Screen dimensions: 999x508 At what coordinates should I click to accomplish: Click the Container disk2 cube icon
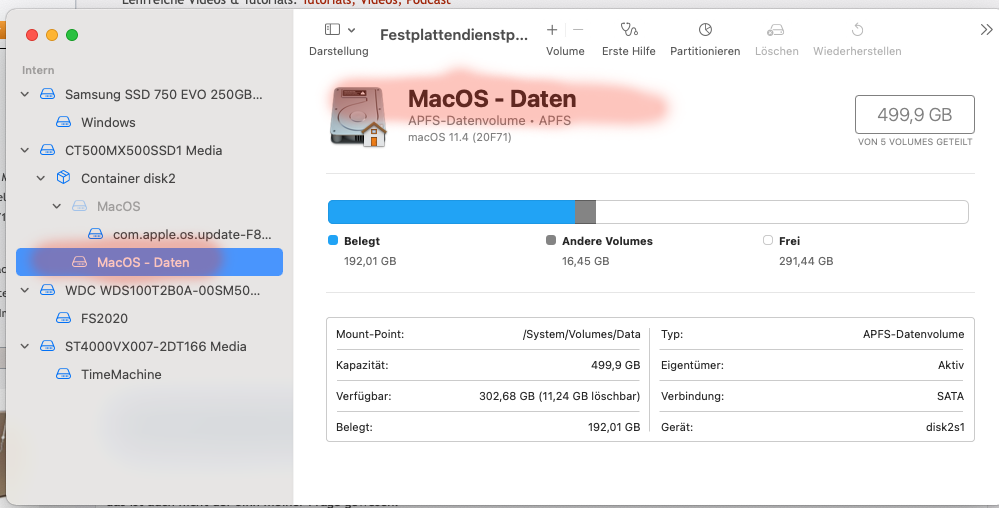(x=63, y=177)
